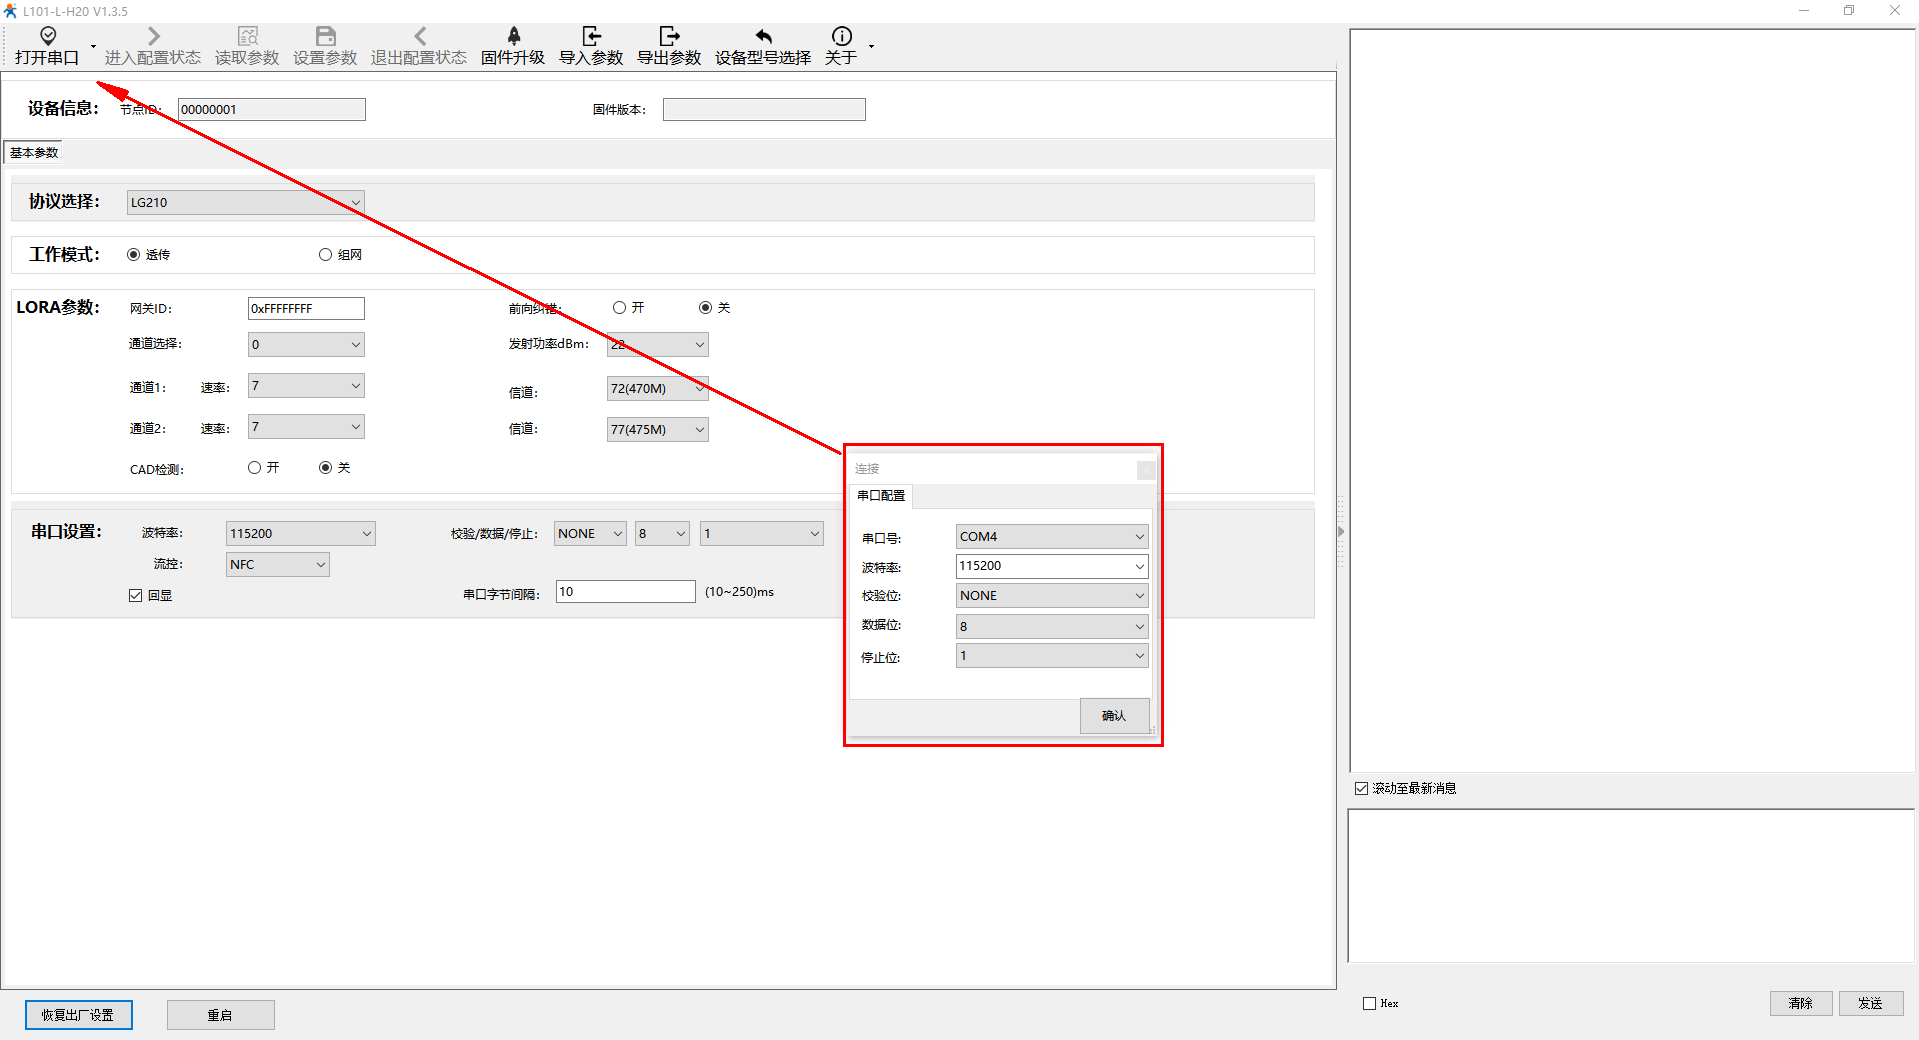
Task: Open the COM4 serial port dropdown
Action: click(x=1051, y=537)
